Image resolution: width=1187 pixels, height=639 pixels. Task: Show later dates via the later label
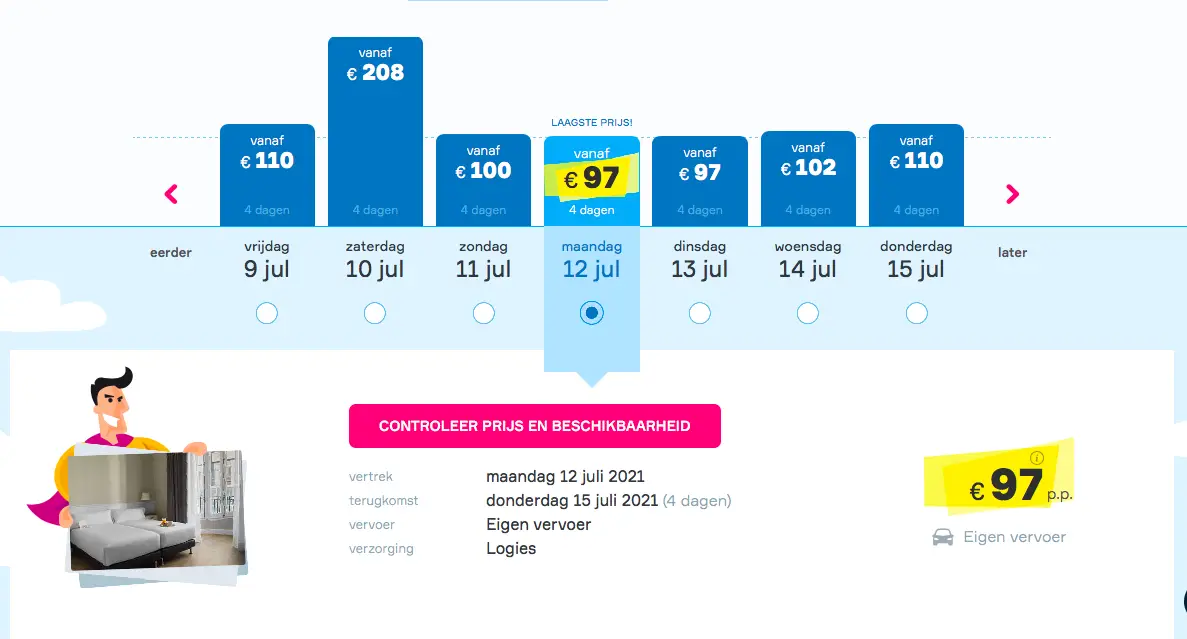pyautogui.click(x=1012, y=252)
